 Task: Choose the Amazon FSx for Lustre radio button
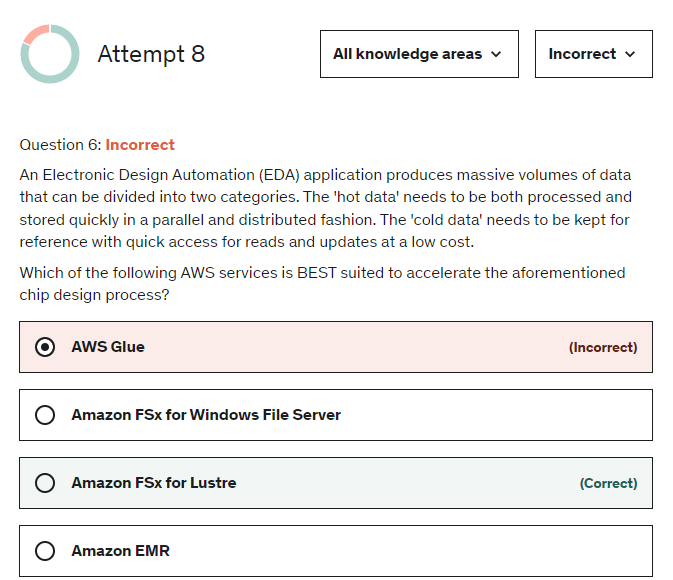[45, 483]
